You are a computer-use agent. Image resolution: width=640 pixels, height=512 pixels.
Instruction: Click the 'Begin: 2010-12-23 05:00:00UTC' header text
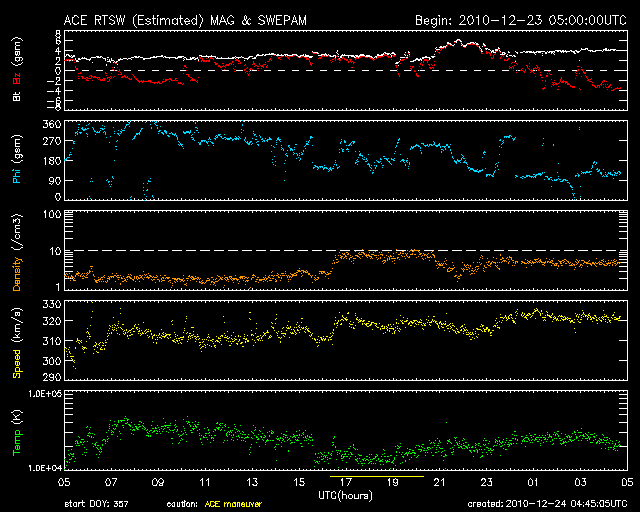pyautogui.click(x=521, y=20)
